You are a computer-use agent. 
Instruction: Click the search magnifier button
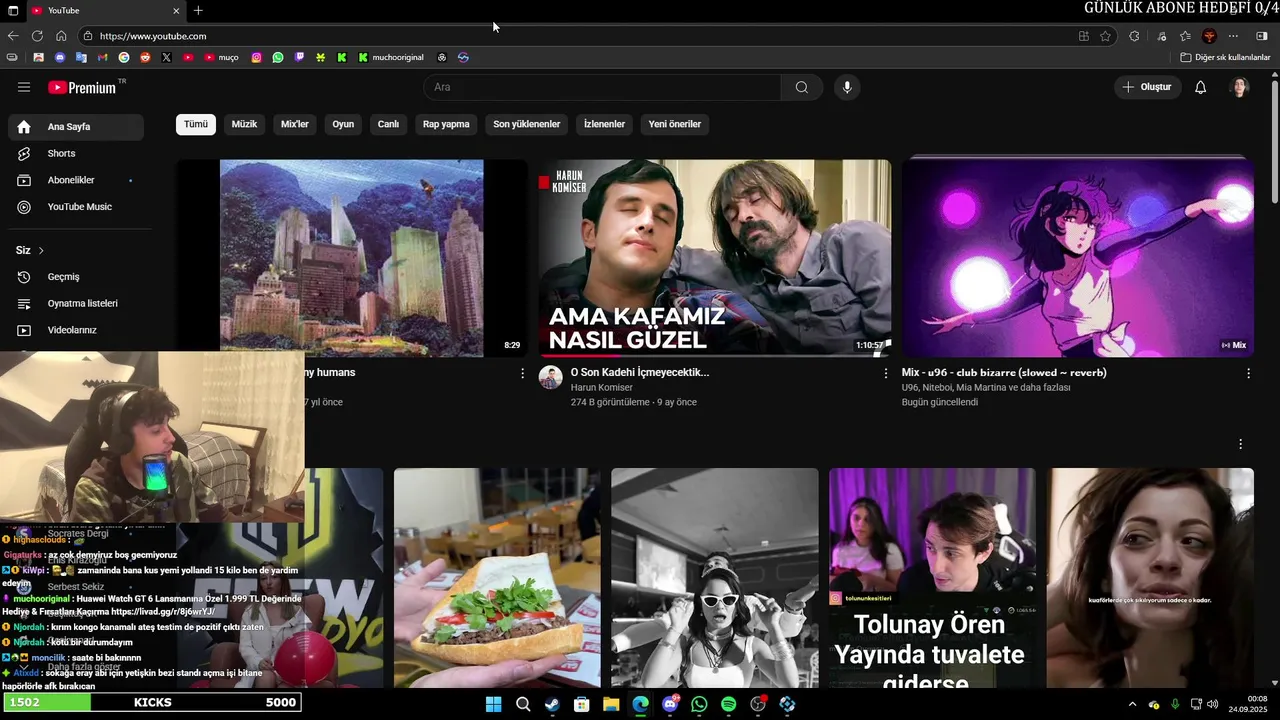(x=802, y=87)
